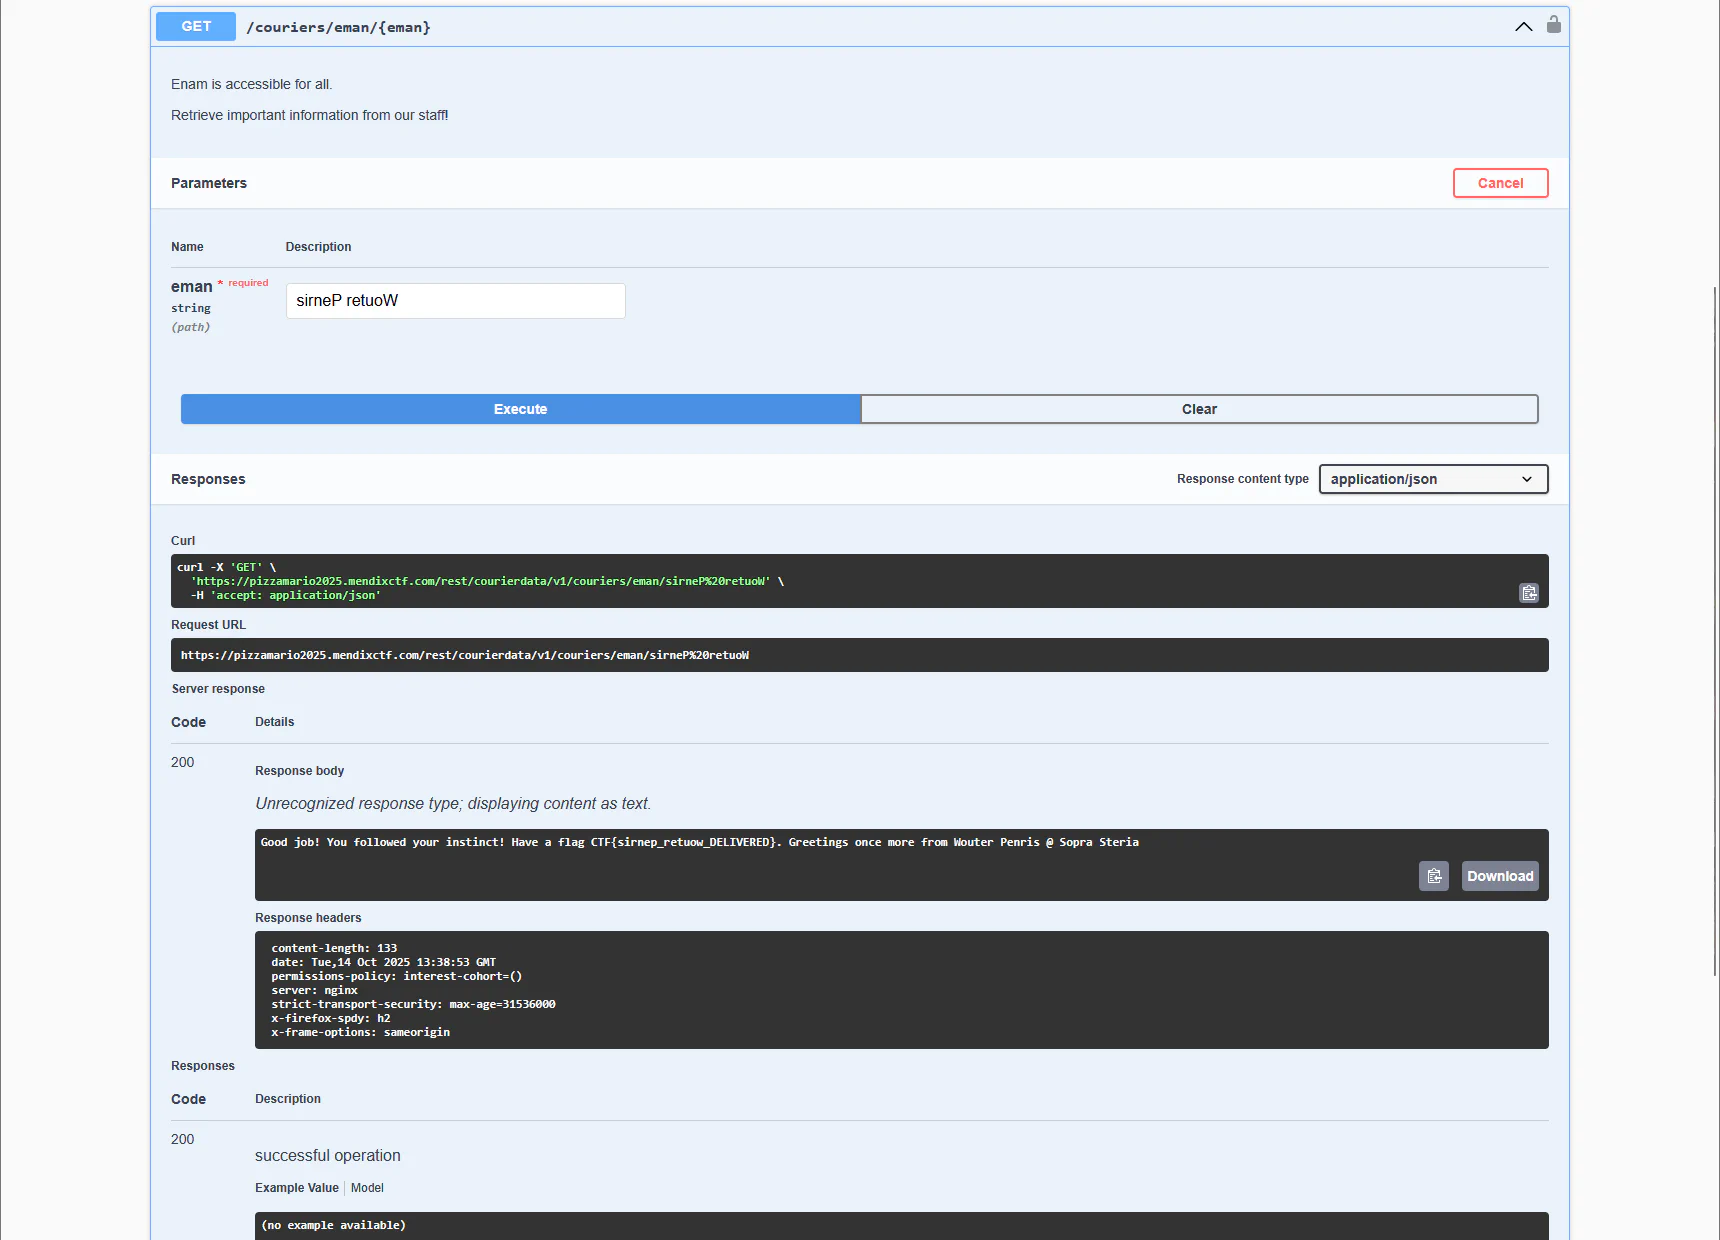The width and height of the screenshot is (1720, 1240).
Task: Click the authorization lock icon
Action: coord(1553,25)
